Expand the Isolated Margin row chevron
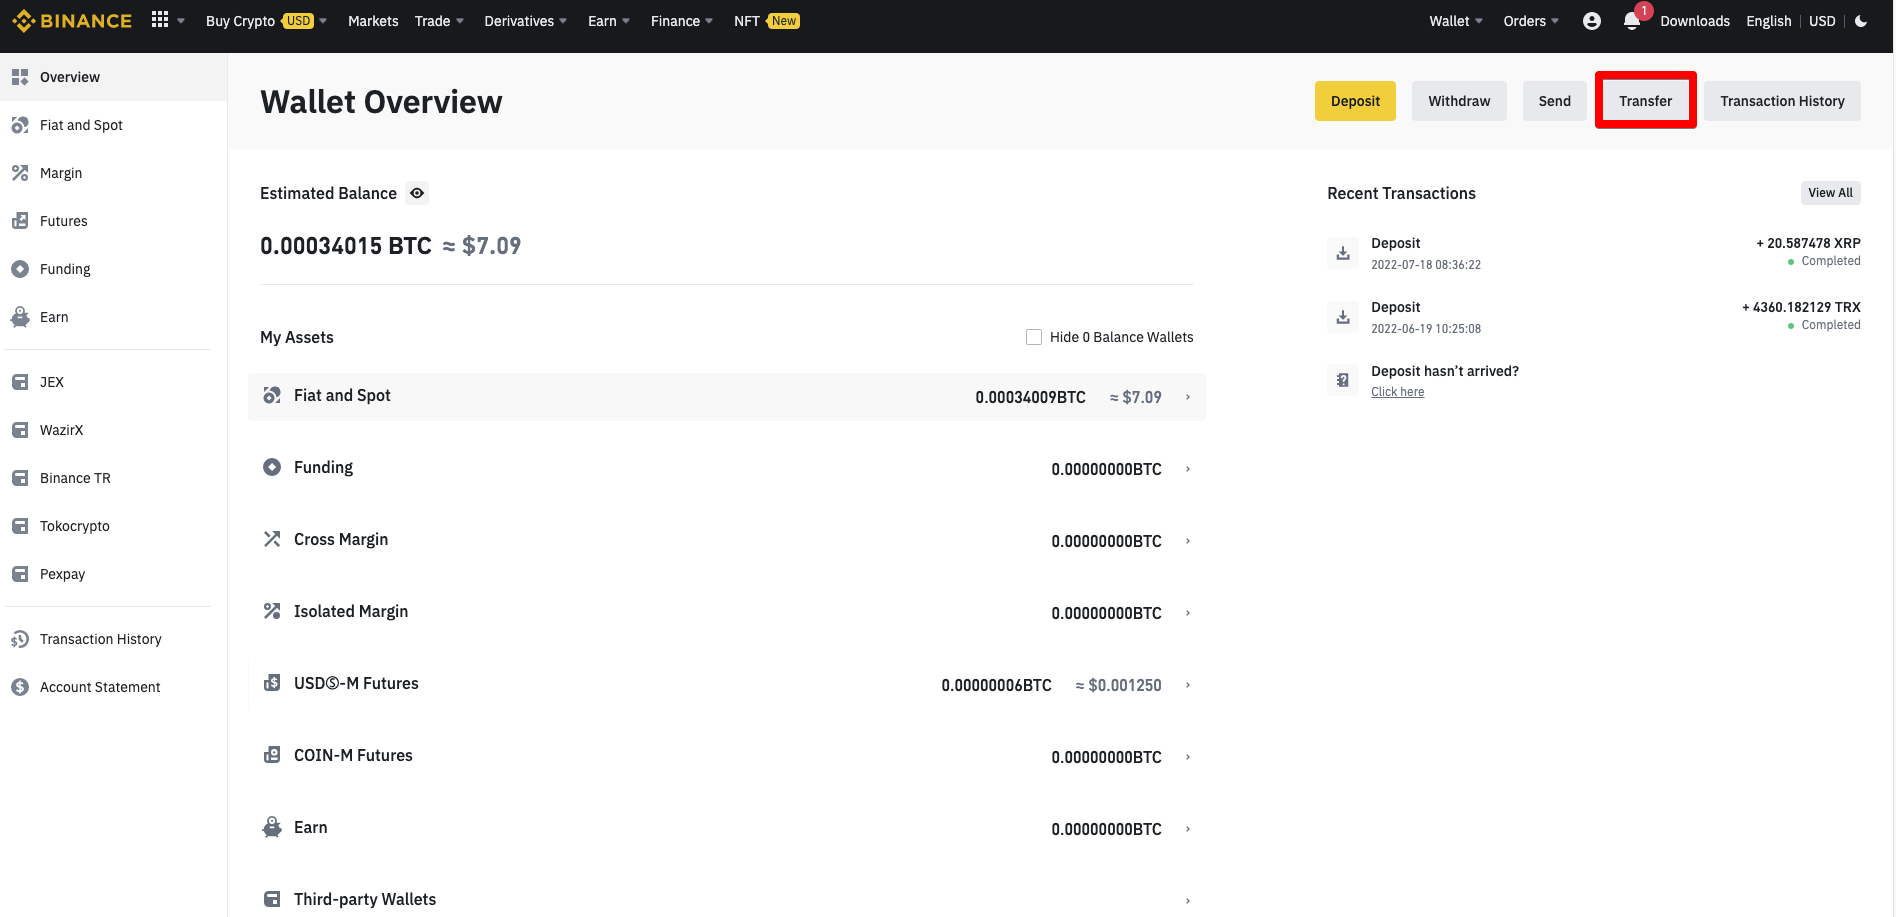Screen dimensions: 1896x917 tap(1188, 613)
